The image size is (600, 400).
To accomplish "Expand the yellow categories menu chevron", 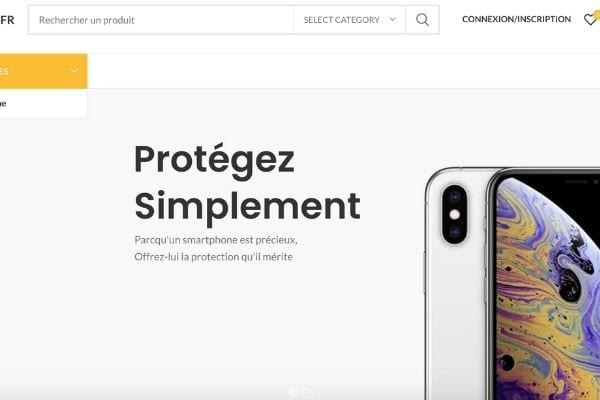I will click(x=74, y=71).
